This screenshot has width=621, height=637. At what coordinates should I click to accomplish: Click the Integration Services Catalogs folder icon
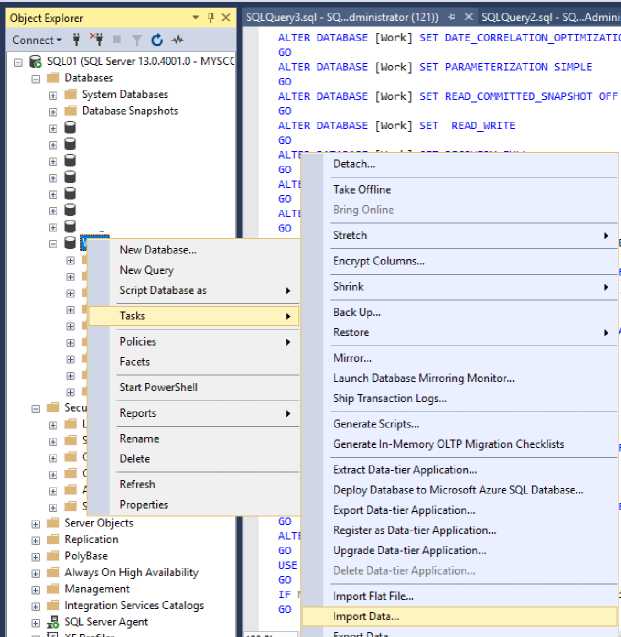coord(53,605)
